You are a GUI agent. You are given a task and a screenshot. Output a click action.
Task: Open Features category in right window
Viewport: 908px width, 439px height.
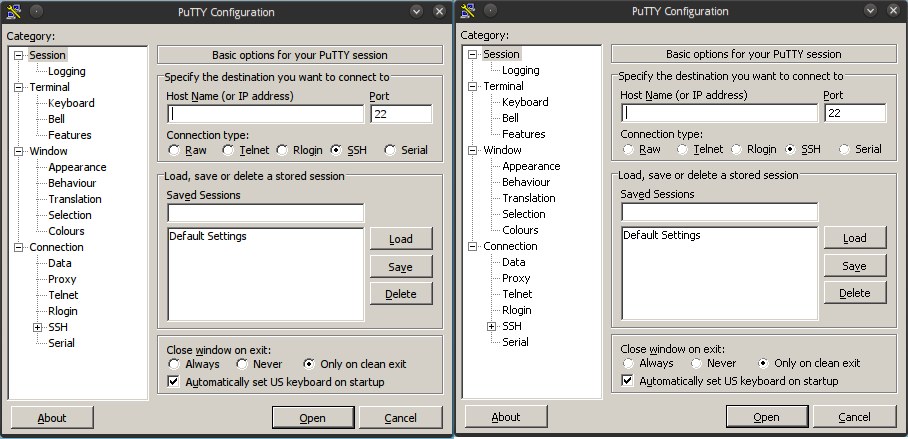[x=523, y=134]
